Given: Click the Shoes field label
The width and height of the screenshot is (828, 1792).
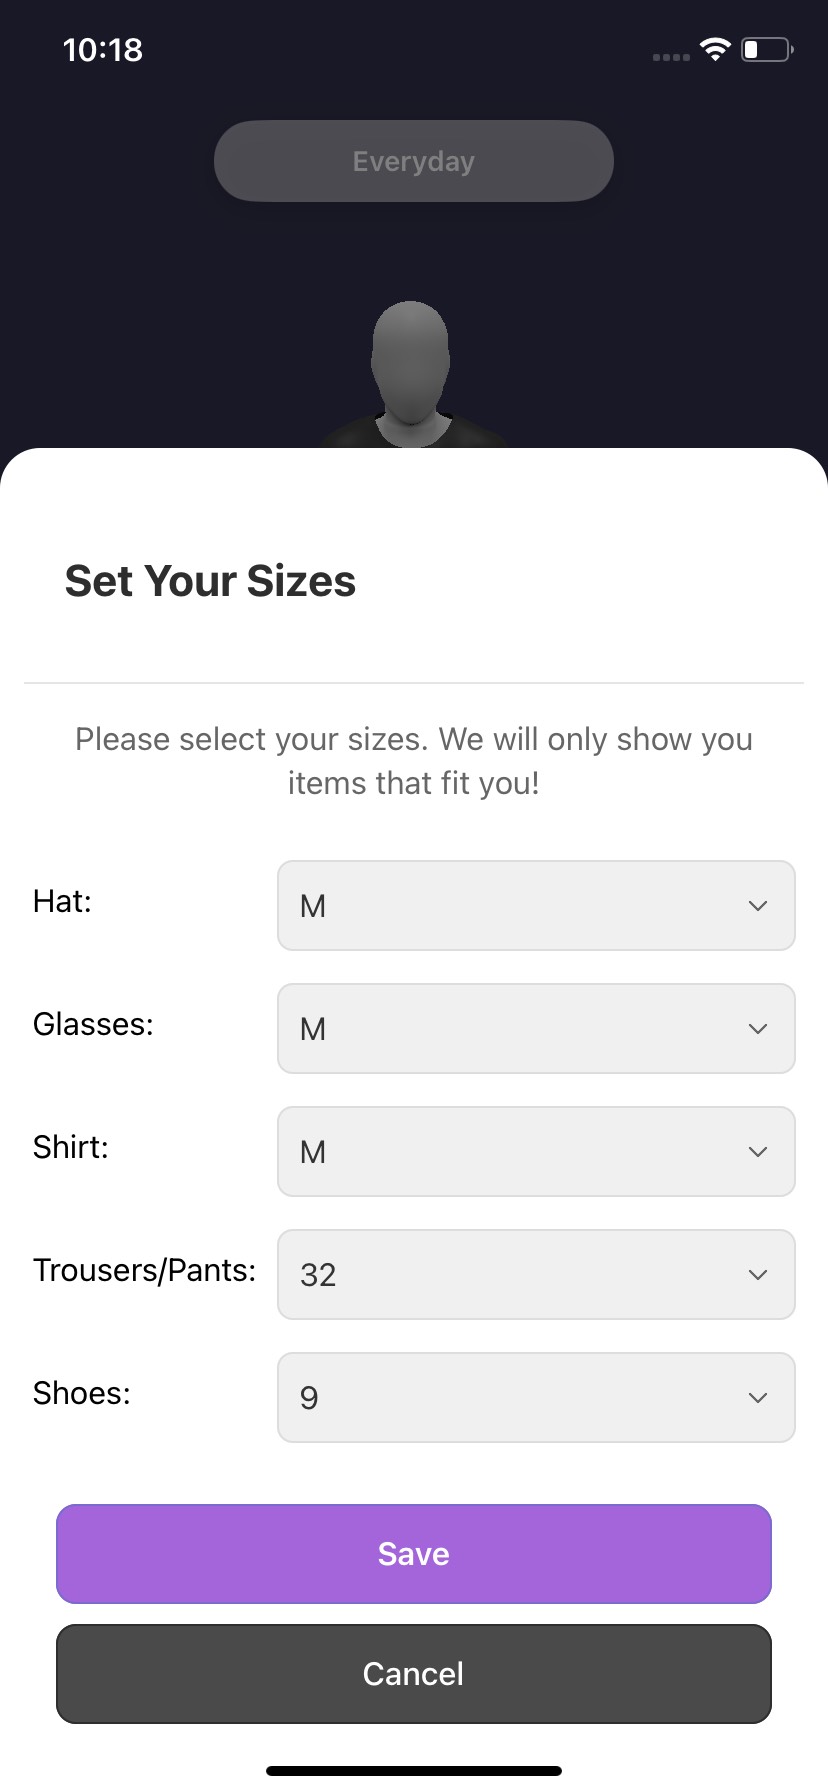Looking at the screenshot, I should click(x=82, y=1393).
